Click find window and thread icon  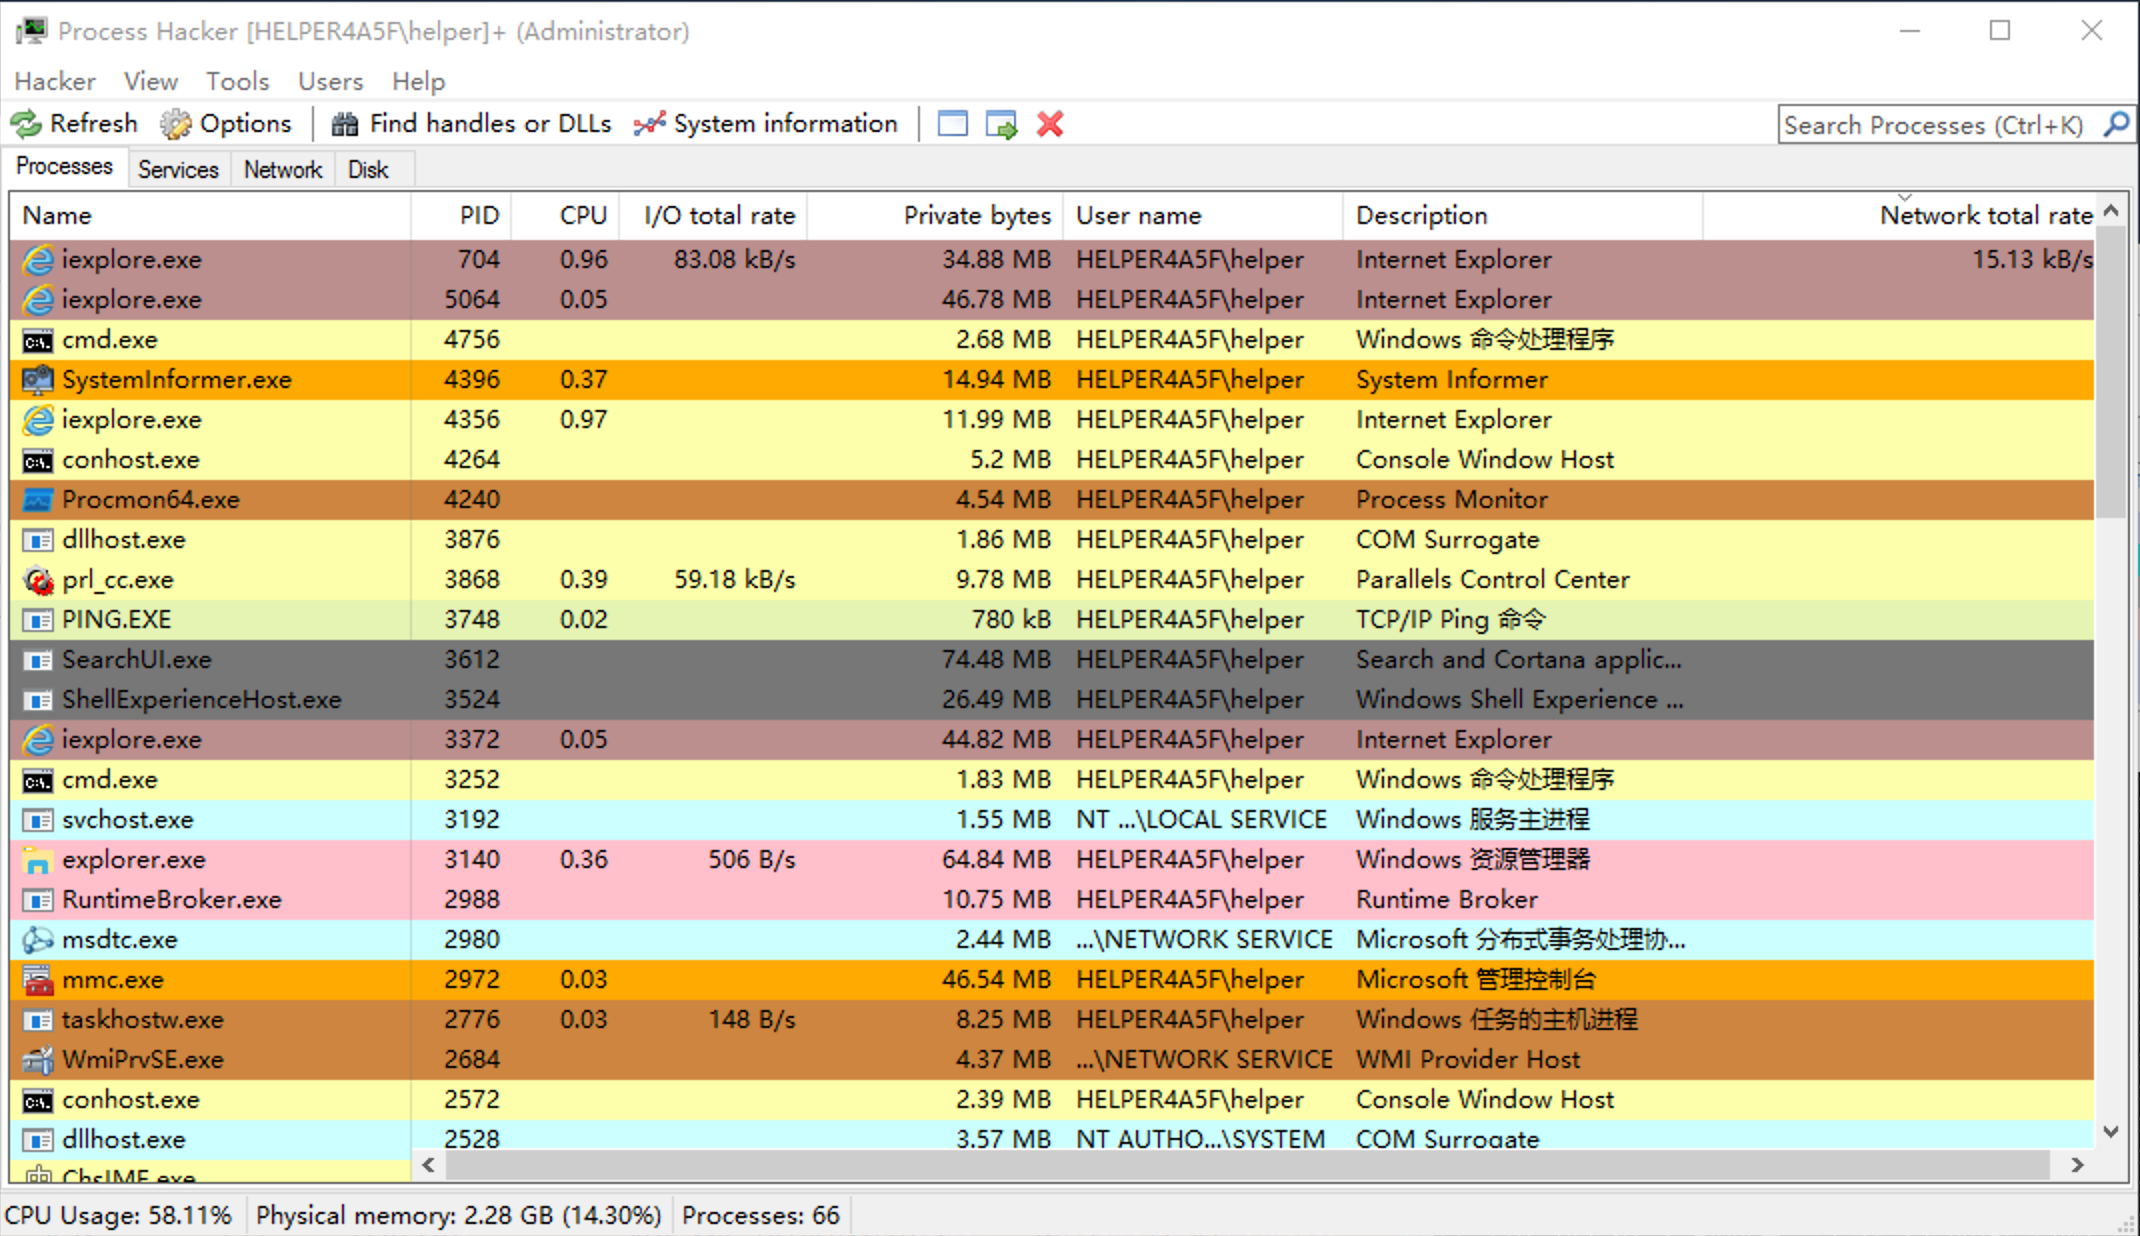[1001, 124]
